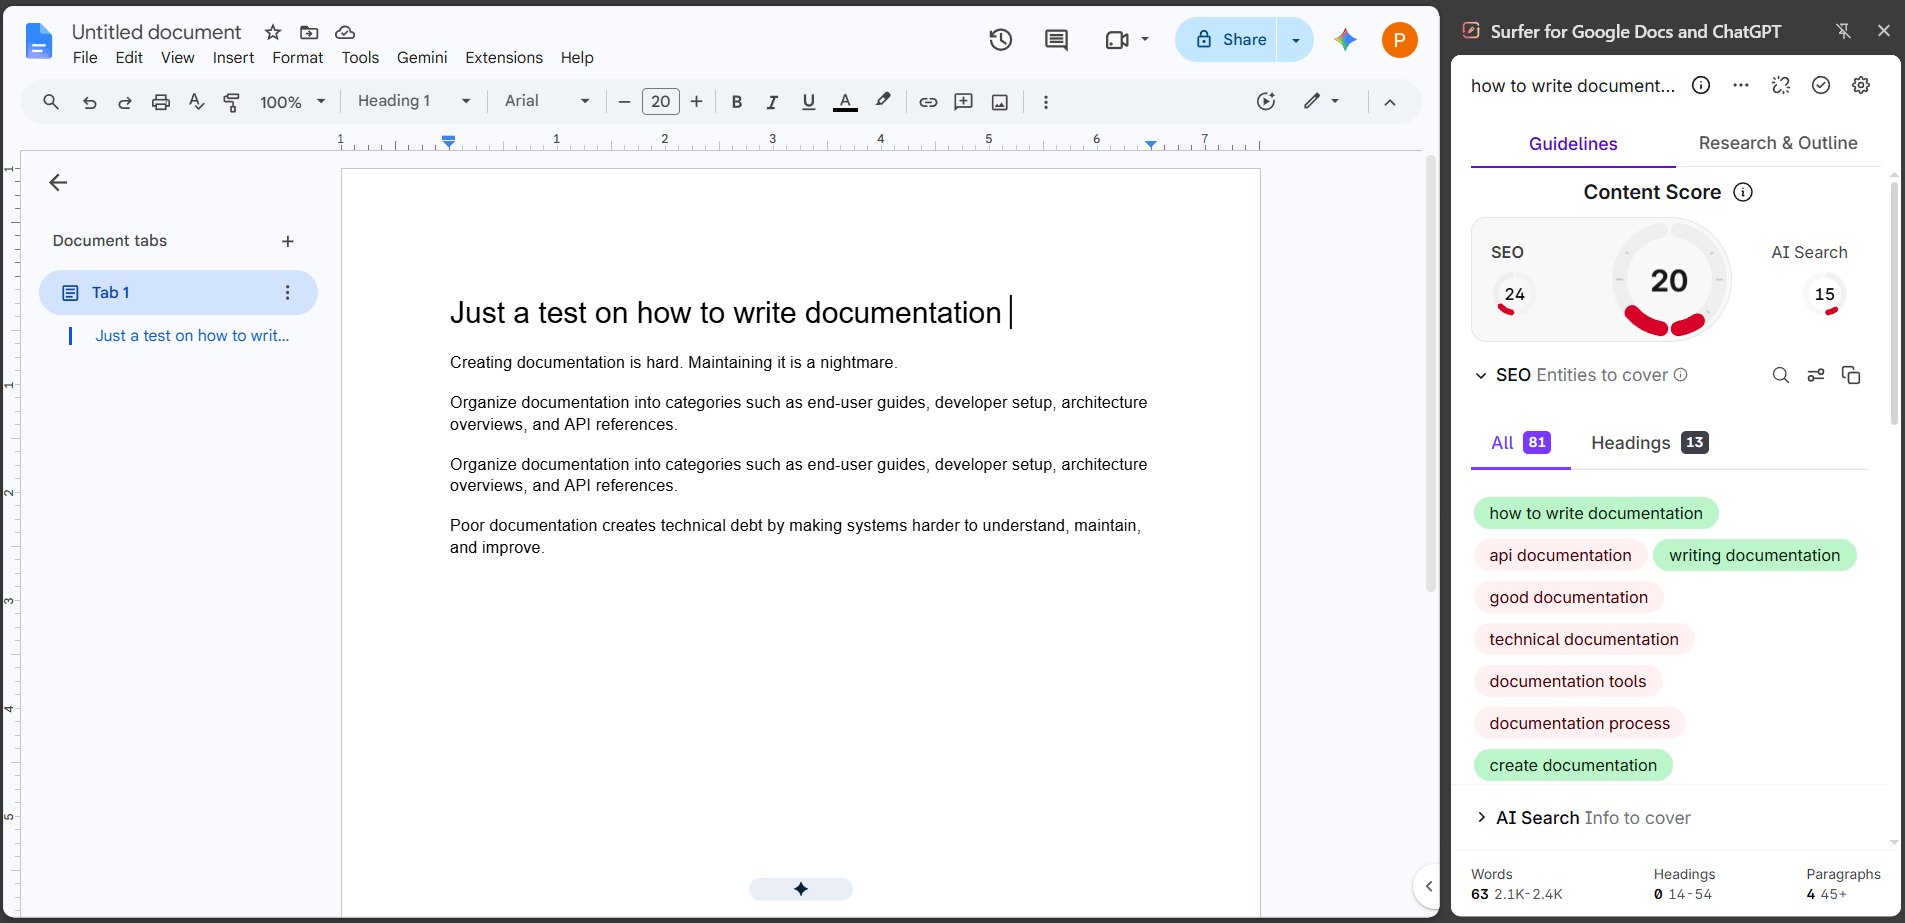The width and height of the screenshot is (1905, 923).
Task: Toggle underline formatting
Action: click(x=809, y=102)
